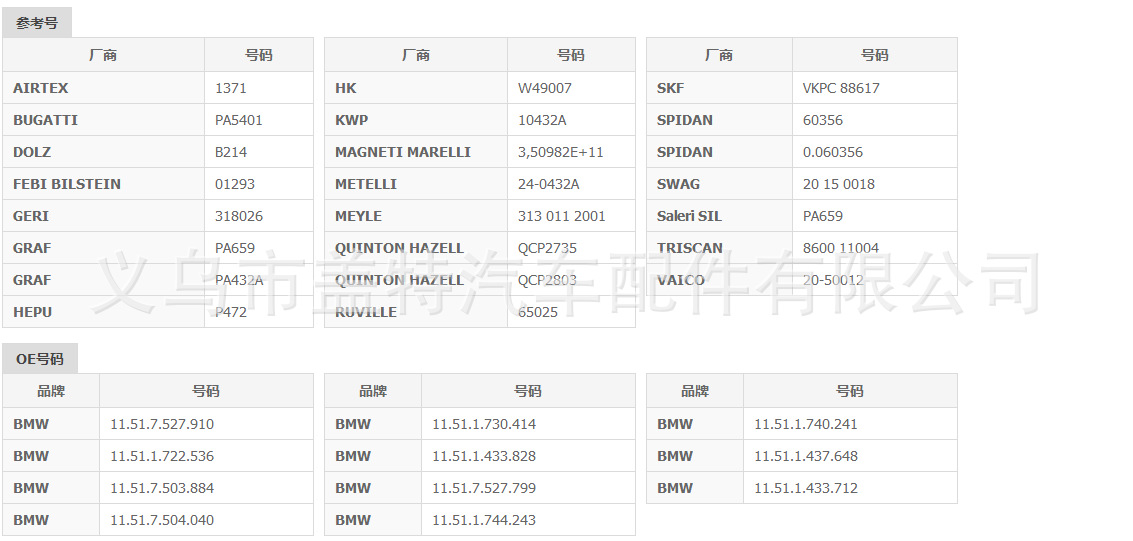Select the TRISCAN number 8600 11004
The width and height of the screenshot is (1133, 541).
(841, 248)
